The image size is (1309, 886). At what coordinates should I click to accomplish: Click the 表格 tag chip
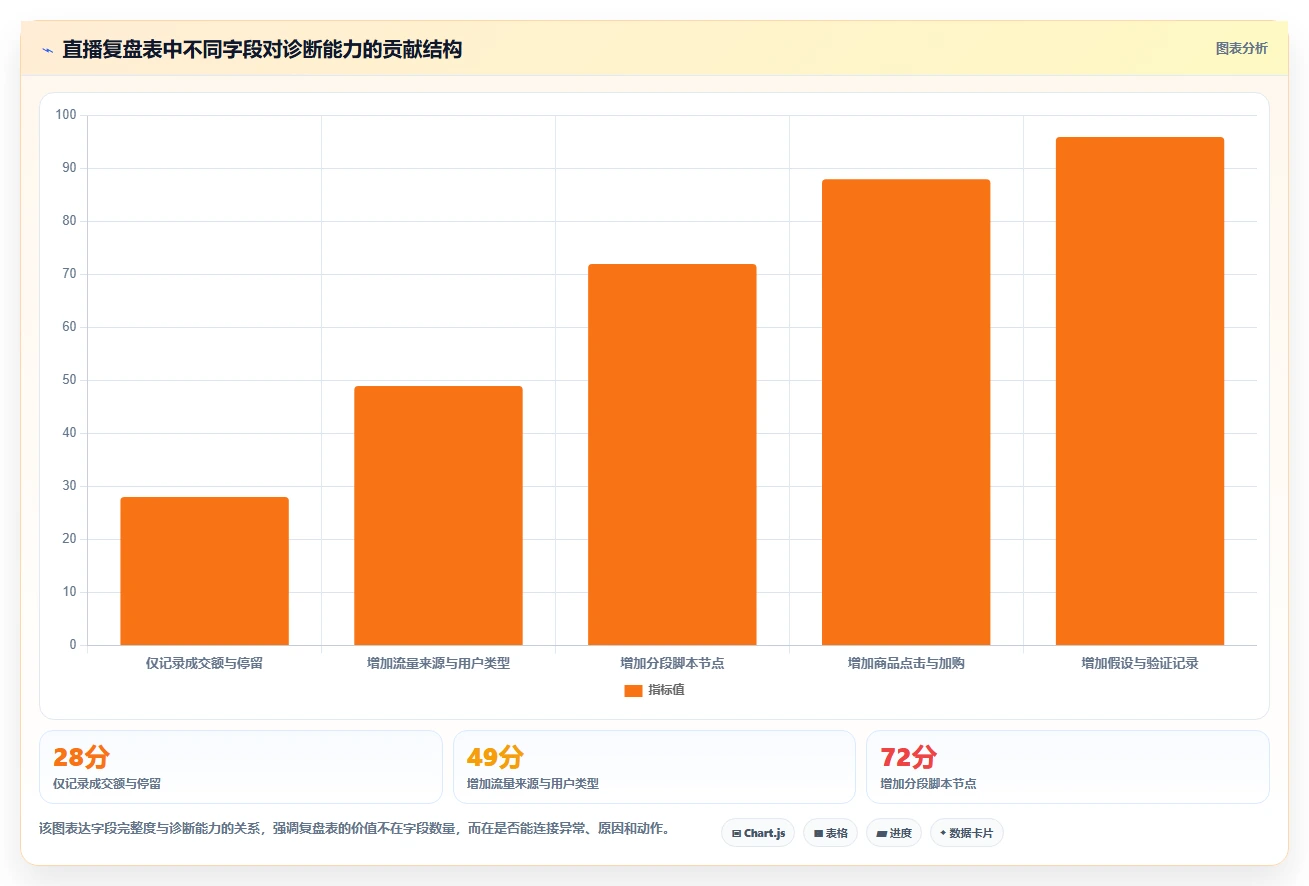(x=831, y=833)
